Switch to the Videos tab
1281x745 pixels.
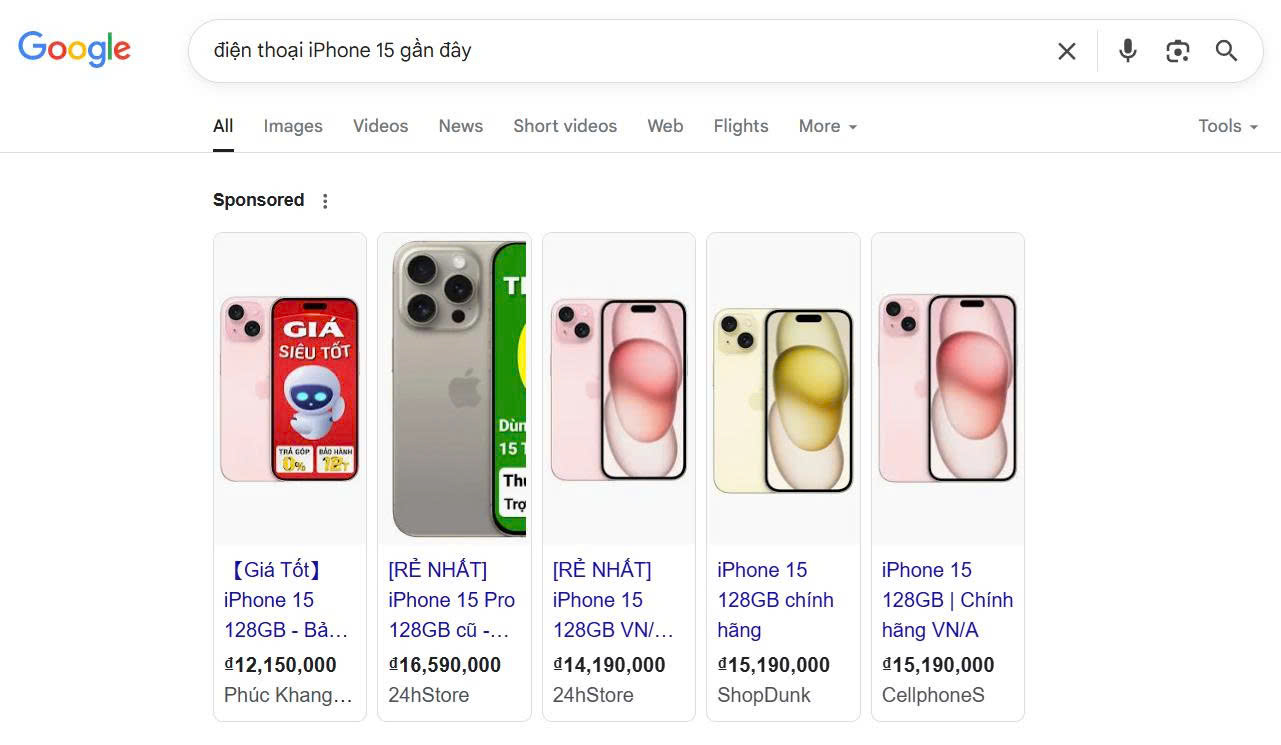pyautogui.click(x=380, y=126)
